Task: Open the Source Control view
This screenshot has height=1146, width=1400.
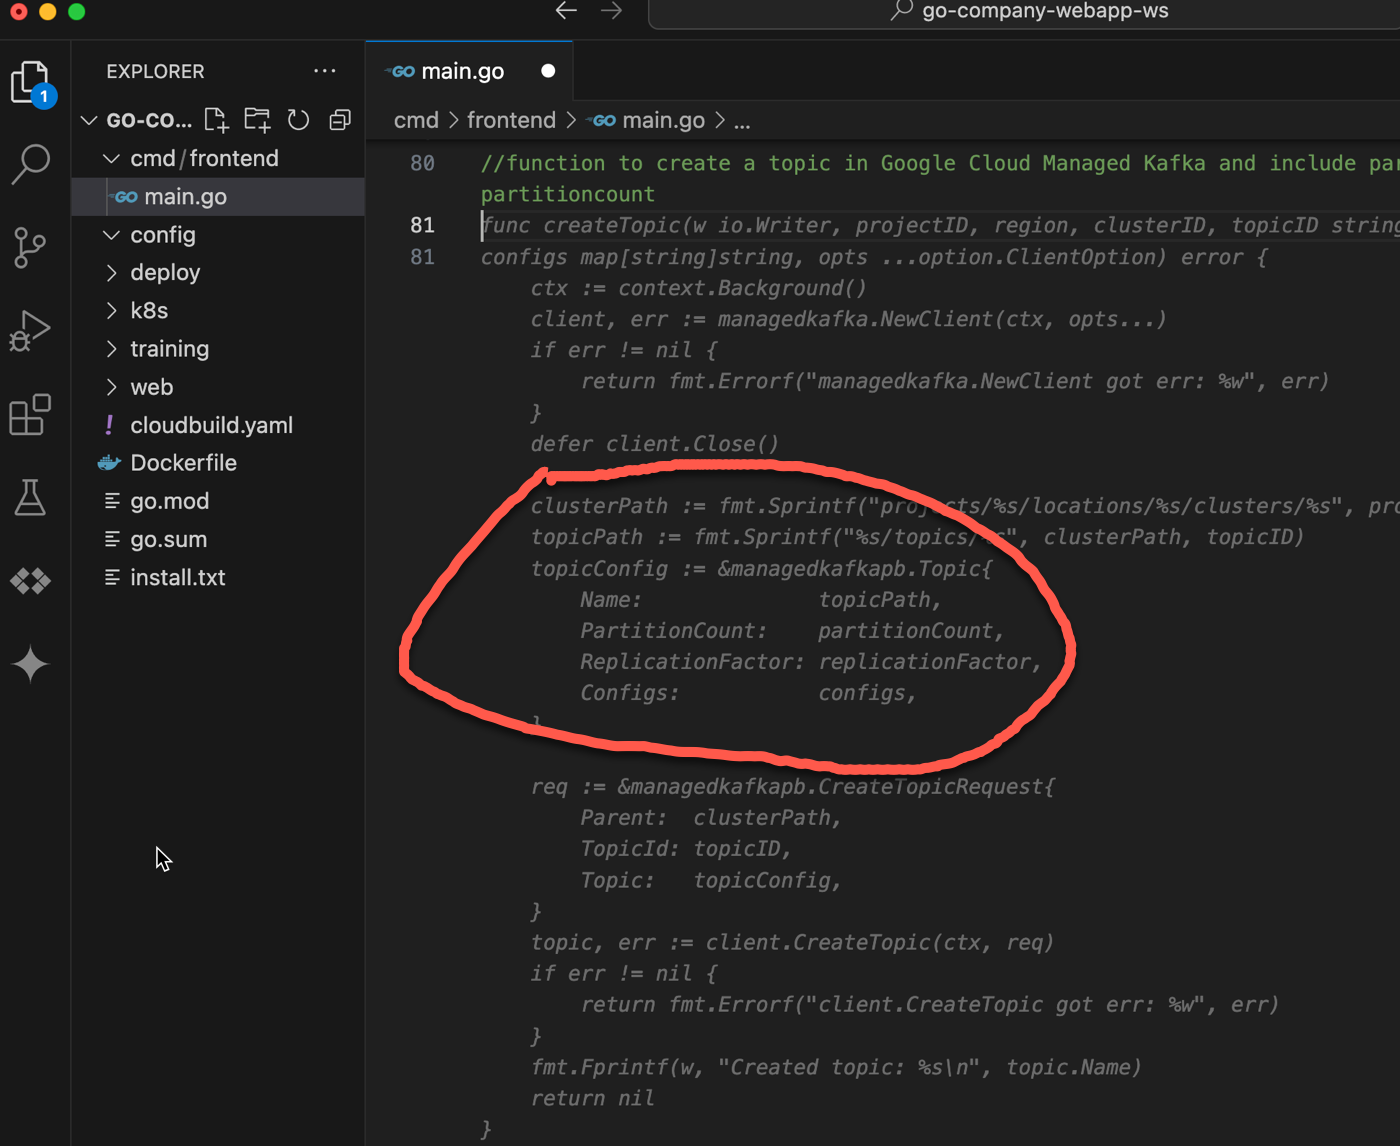Action: coord(30,247)
